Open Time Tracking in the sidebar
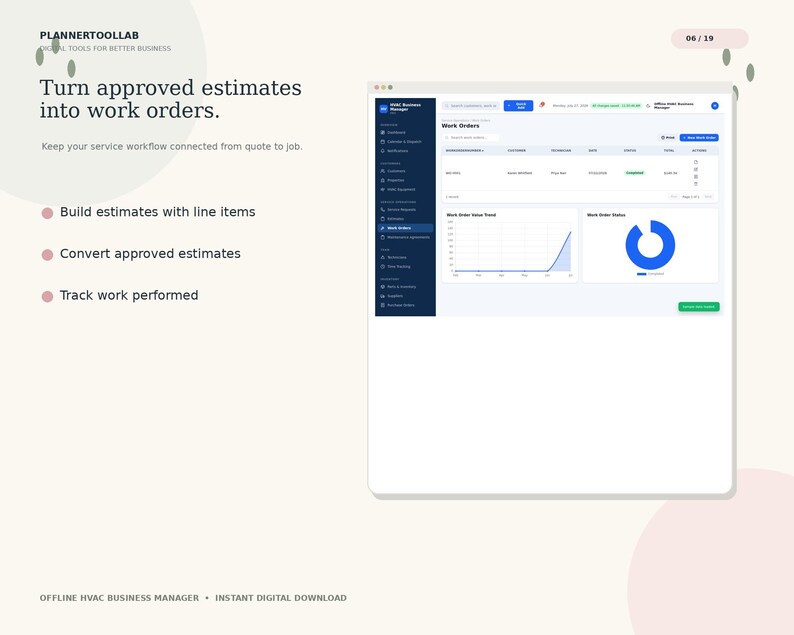Image resolution: width=794 pixels, height=635 pixels. click(x=404, y=266)
